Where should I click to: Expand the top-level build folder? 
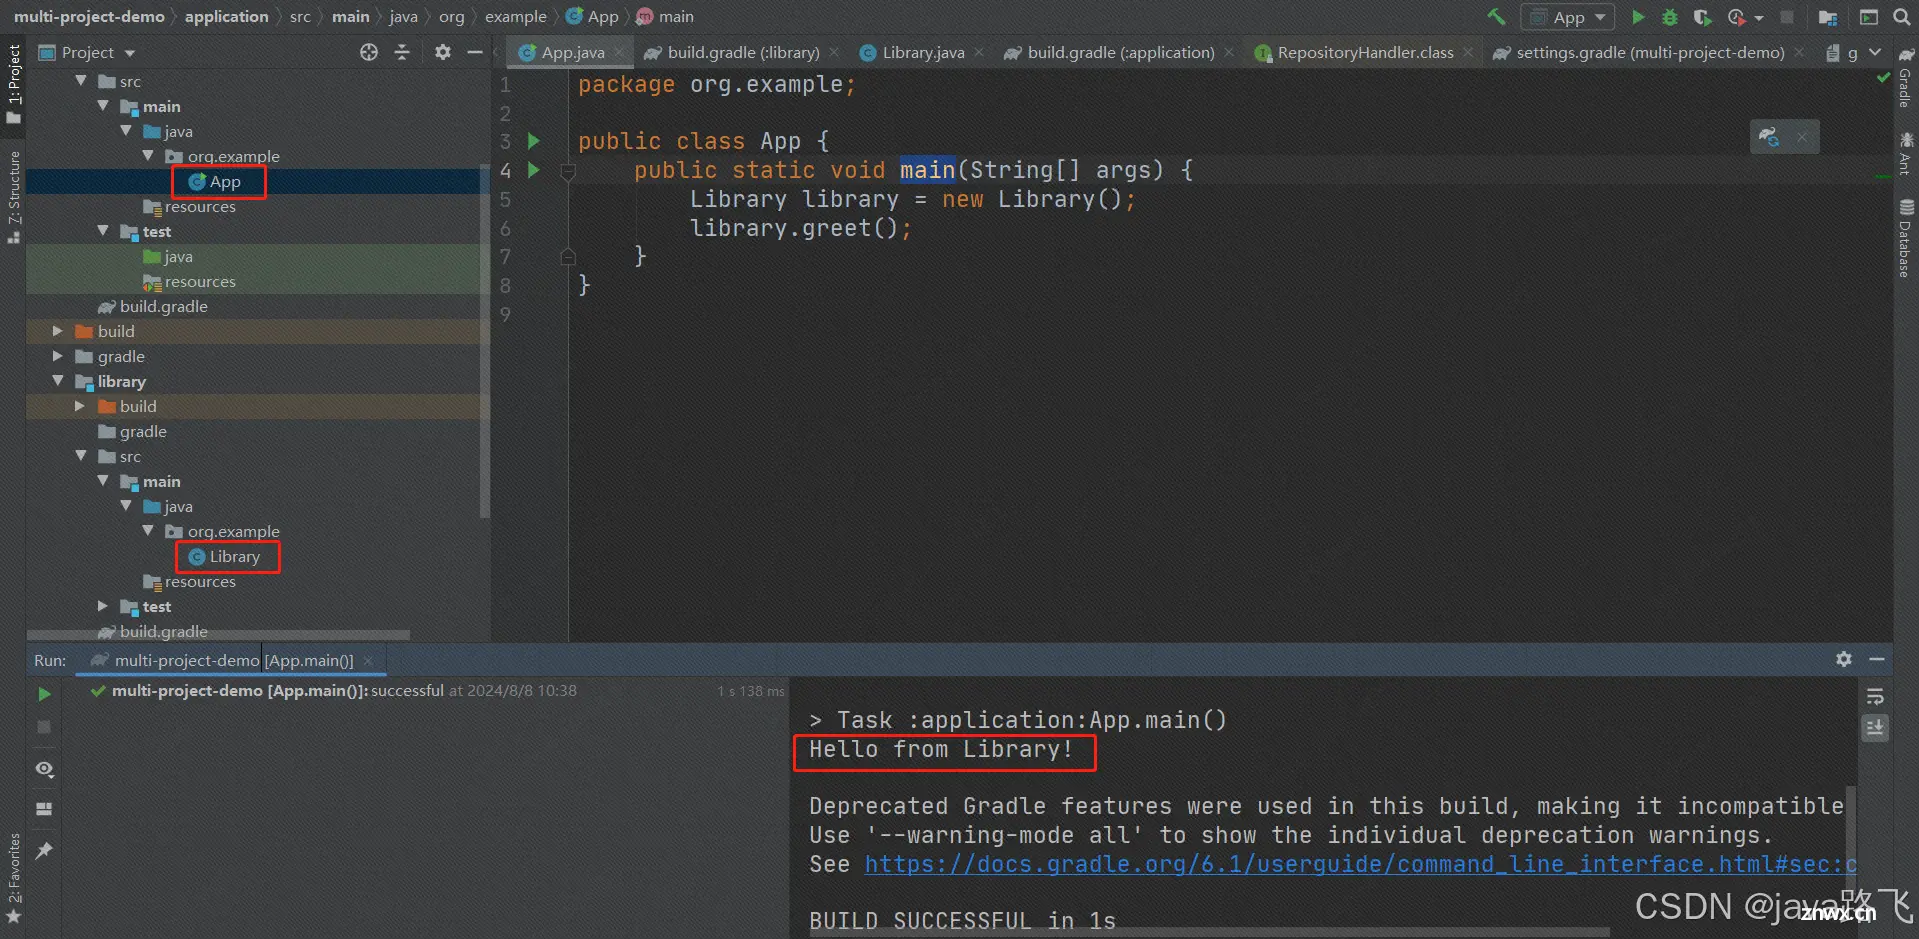pos(58,330)
